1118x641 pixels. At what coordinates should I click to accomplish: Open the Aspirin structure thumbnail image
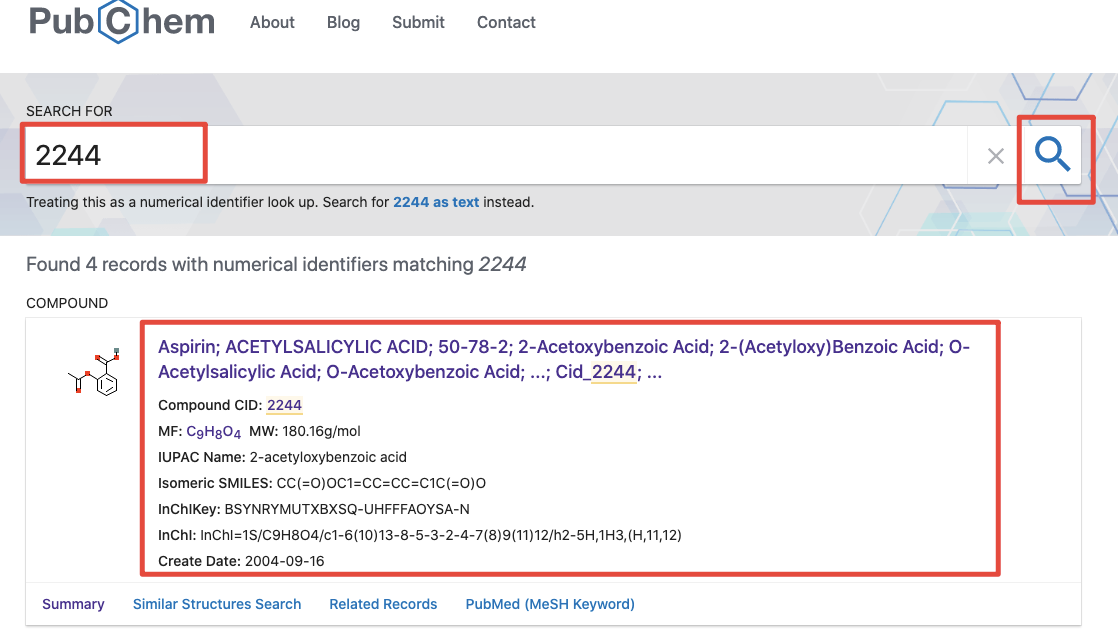tap(93, 372)
